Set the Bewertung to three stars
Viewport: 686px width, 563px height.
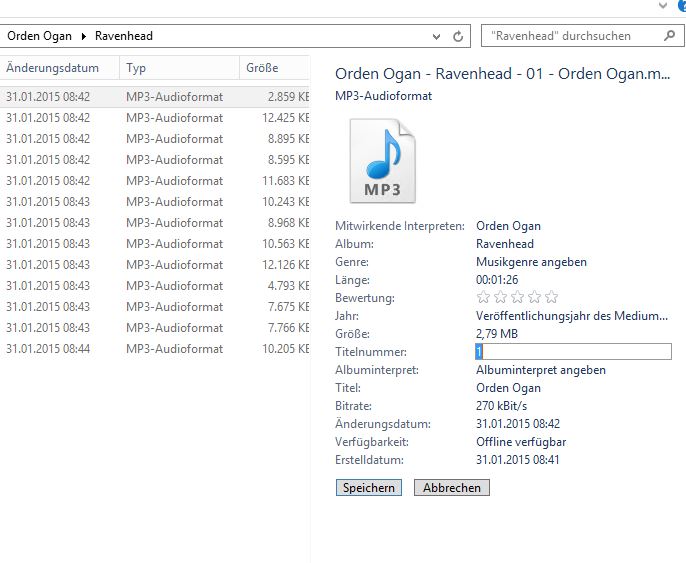518,297
